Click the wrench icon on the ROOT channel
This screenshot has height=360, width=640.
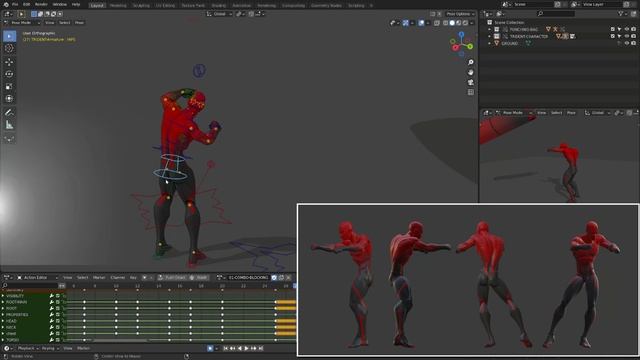pos(51,308)
